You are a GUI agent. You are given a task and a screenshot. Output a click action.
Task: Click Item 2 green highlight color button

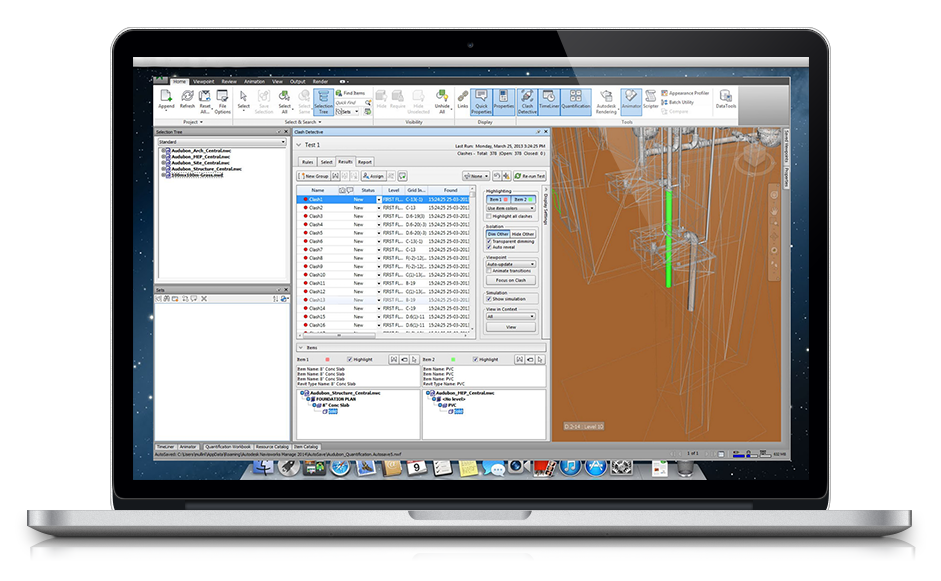click(523, 199)
